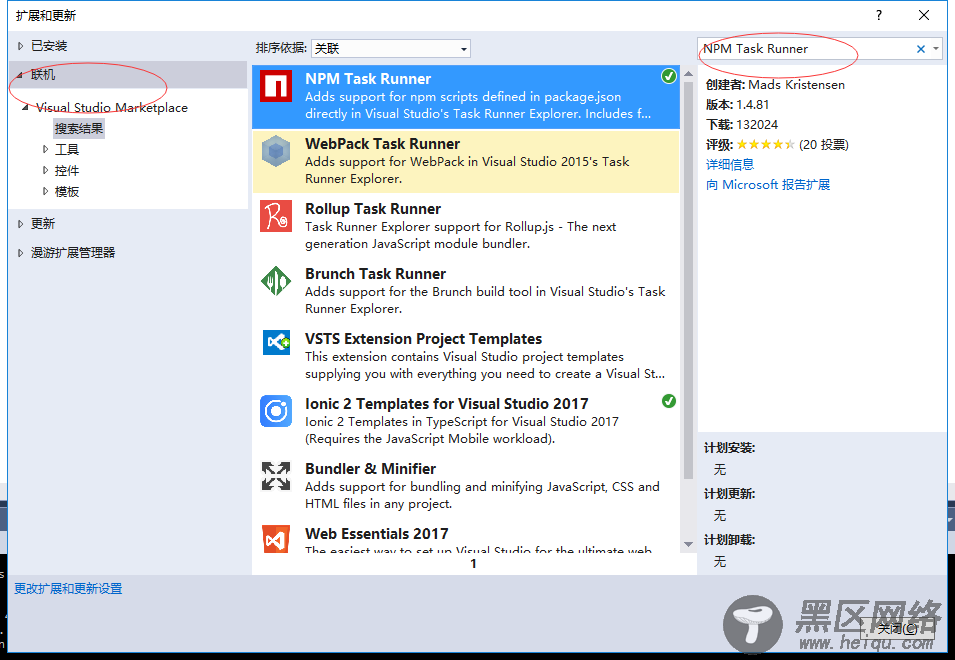Expand the 控件 category
Viewport: 955px width, 660px height.
(x=45, y=170)
